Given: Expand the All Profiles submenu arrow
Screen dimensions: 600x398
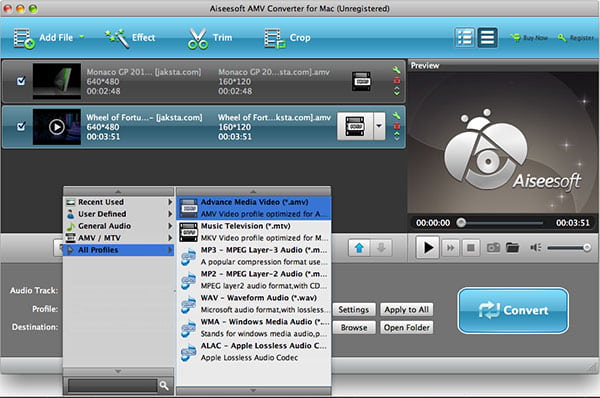Looking at the screenshot, I should (x=170, y=250).
